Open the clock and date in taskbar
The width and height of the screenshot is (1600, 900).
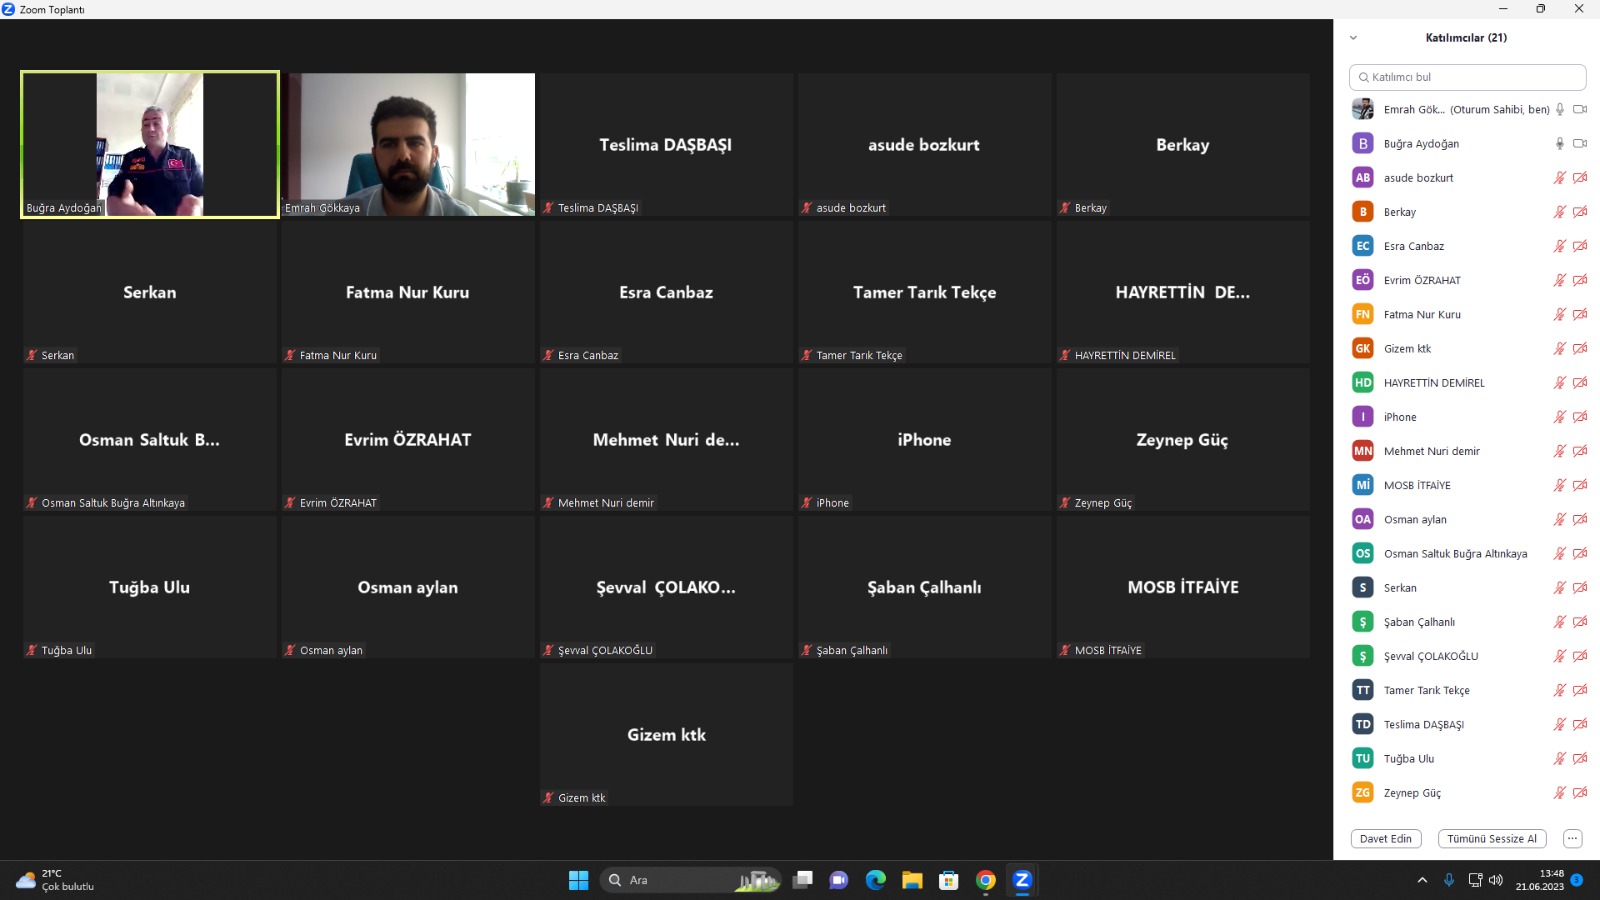tap(1539, 880)
